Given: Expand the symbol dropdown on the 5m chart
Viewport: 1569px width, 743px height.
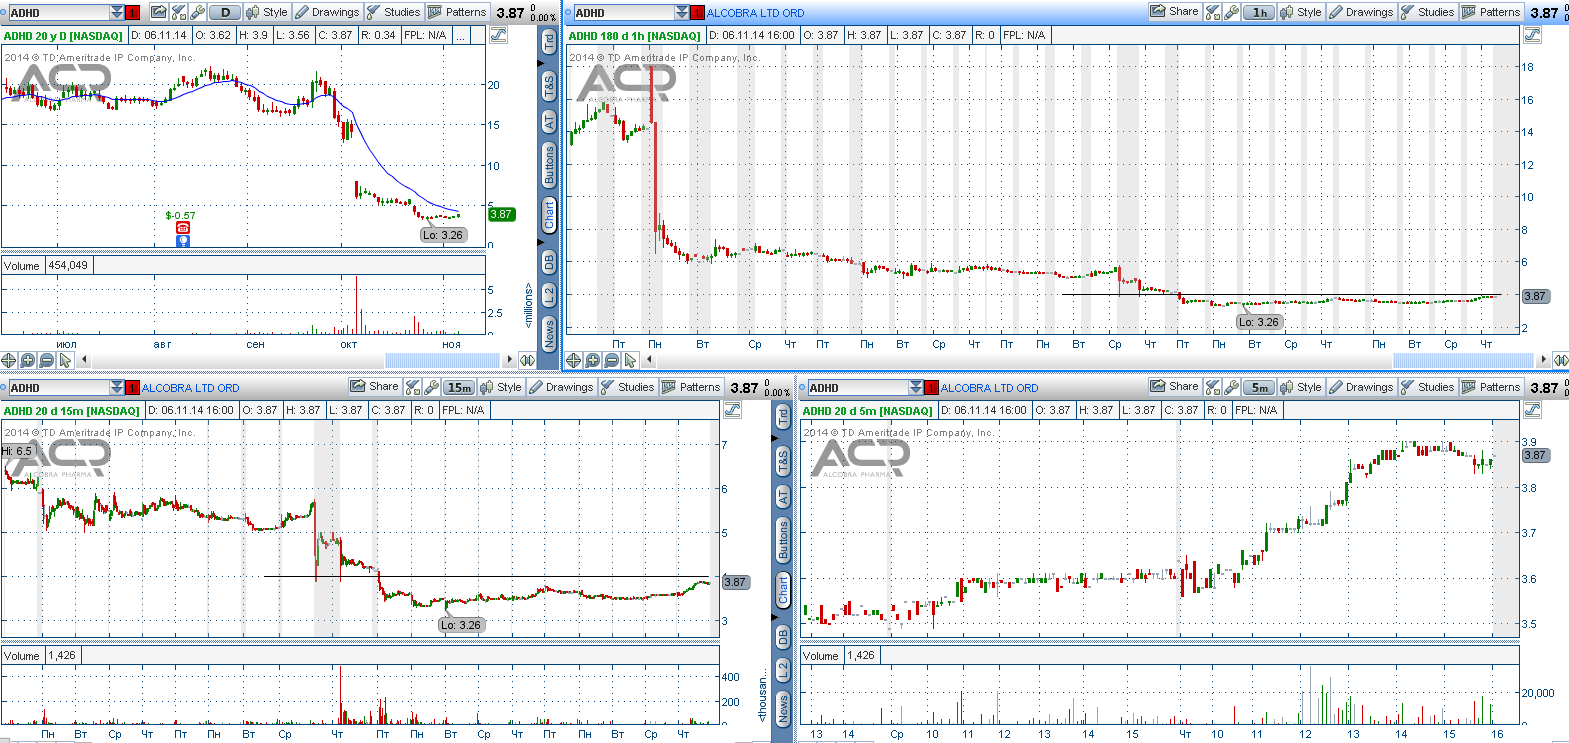Looking at the screenshot, I should coord(916,387).
